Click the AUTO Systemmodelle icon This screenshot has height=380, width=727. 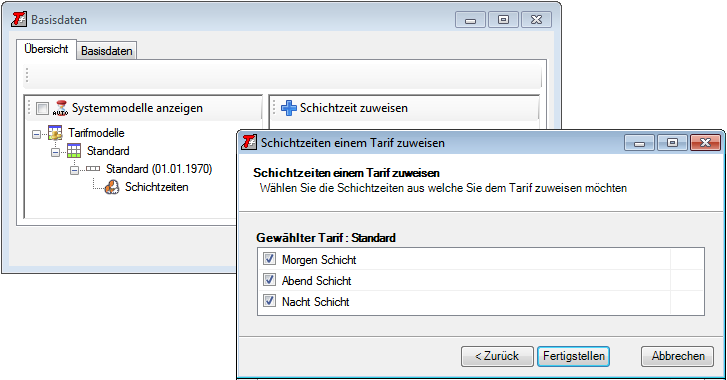coord(60,108)
